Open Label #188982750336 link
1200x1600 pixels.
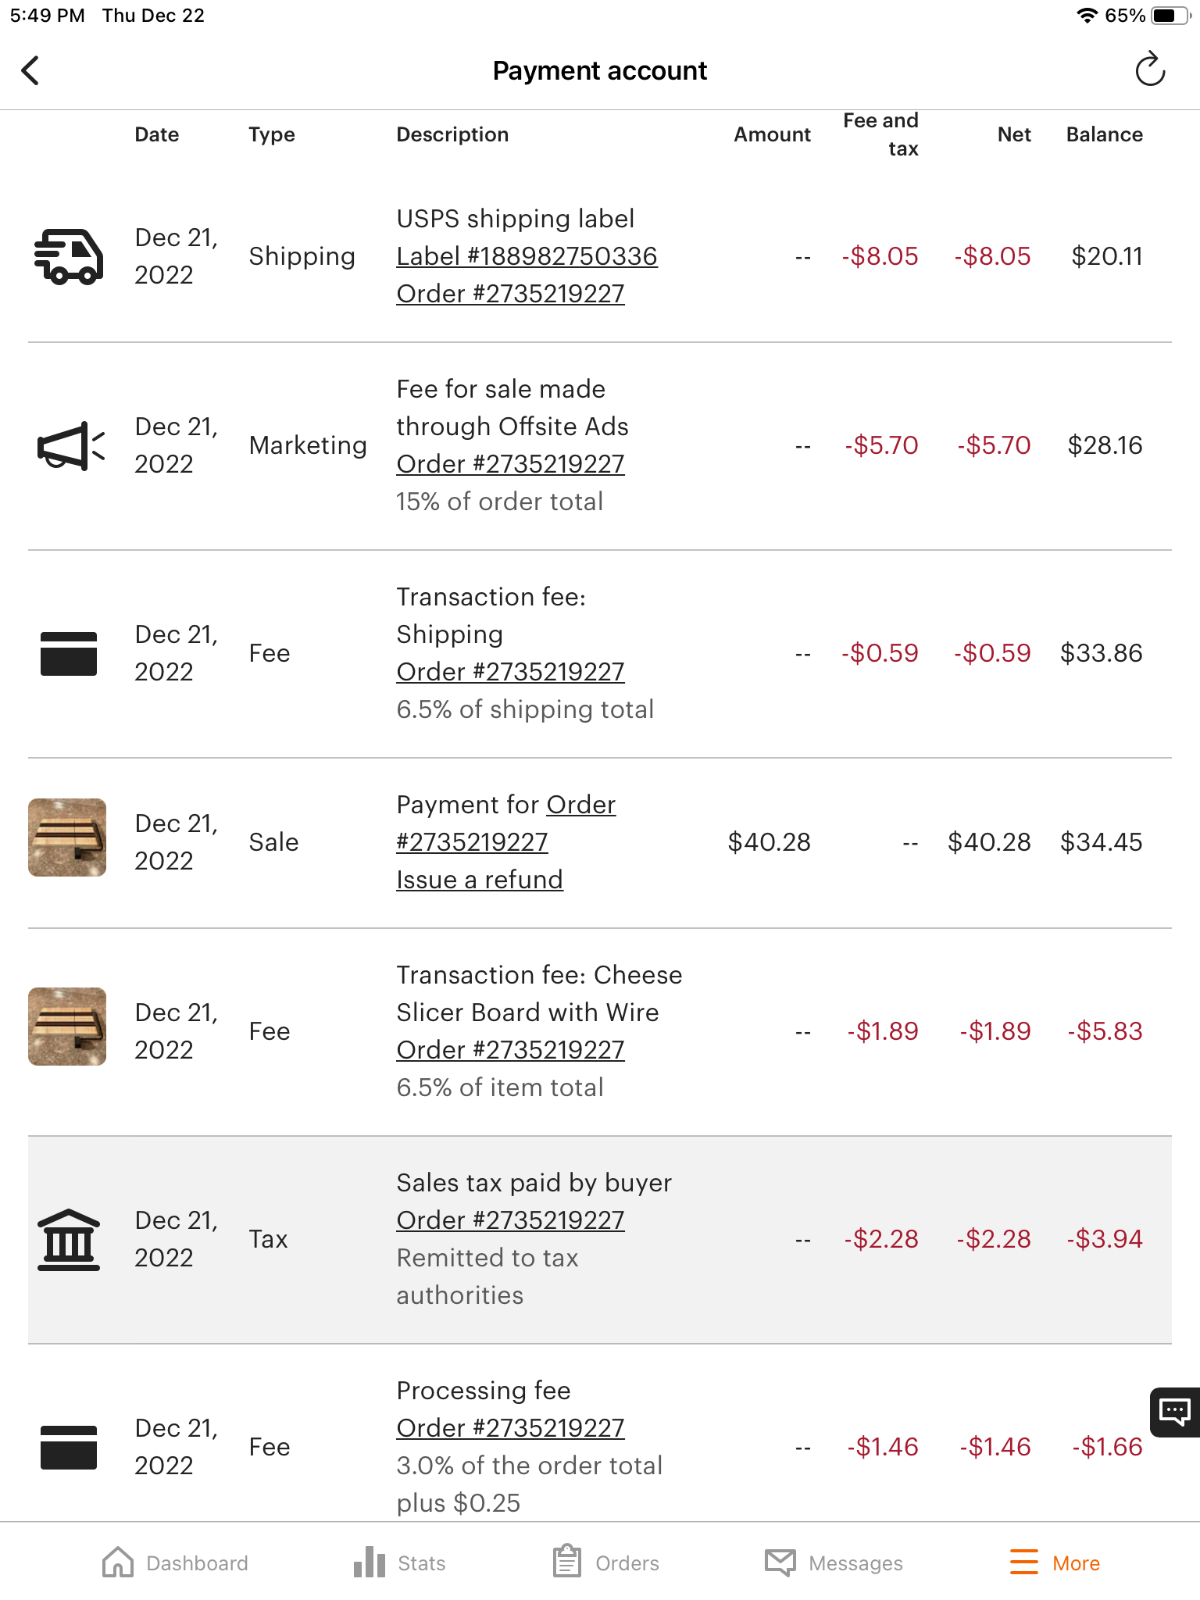pos(526,257)
